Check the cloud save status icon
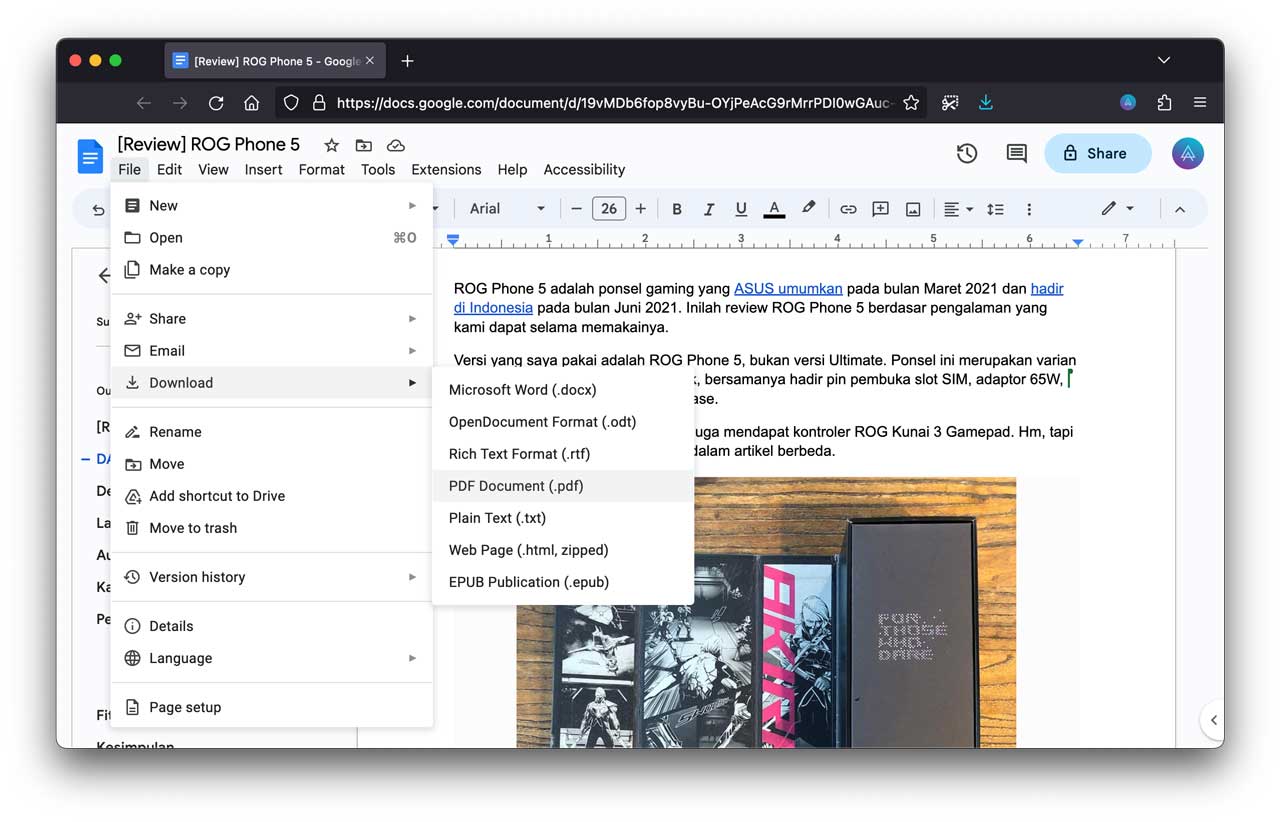Image resolution: width=1280 pixels, height=822 pixels. coord(395,145)
